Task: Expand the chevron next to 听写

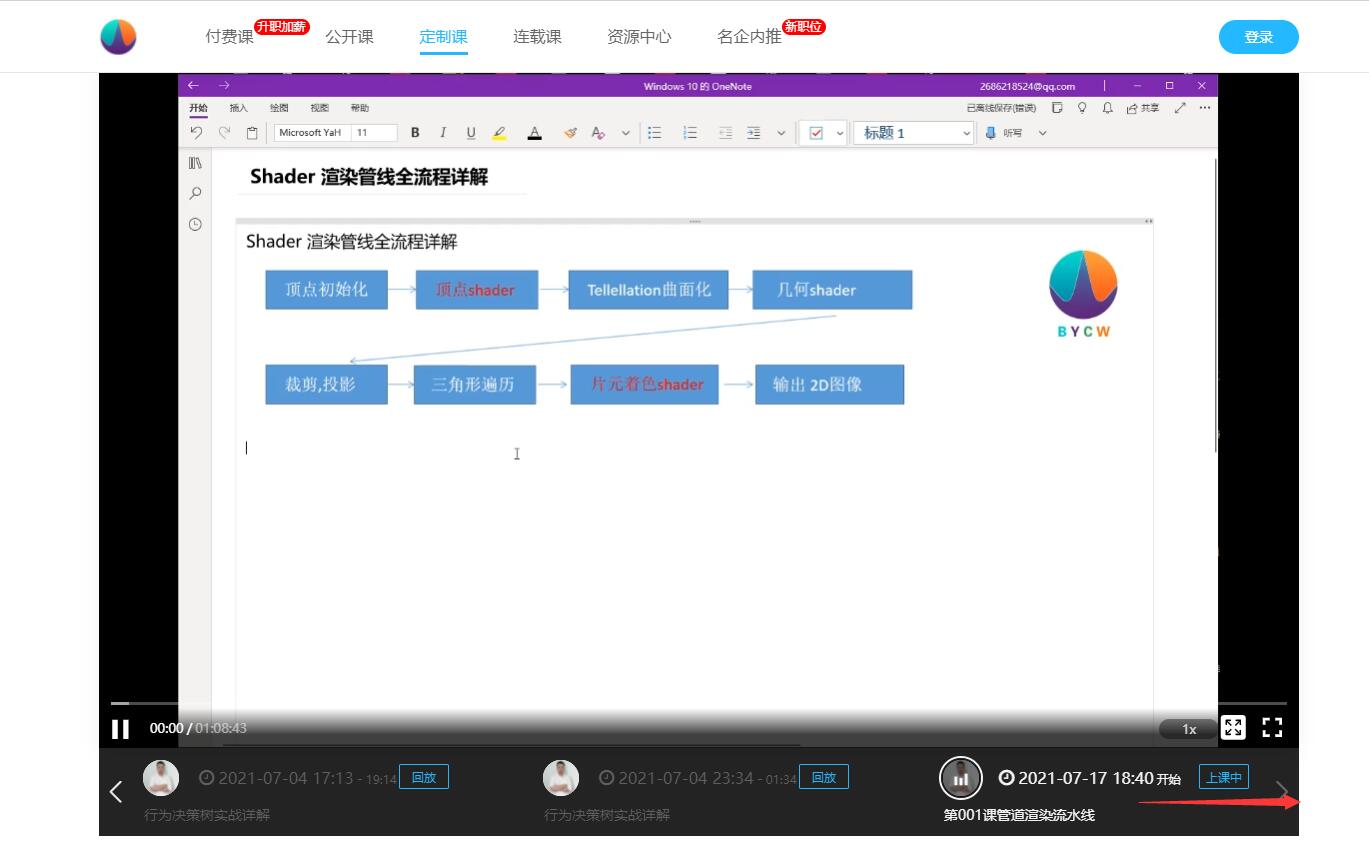Action: [1042, 133]
